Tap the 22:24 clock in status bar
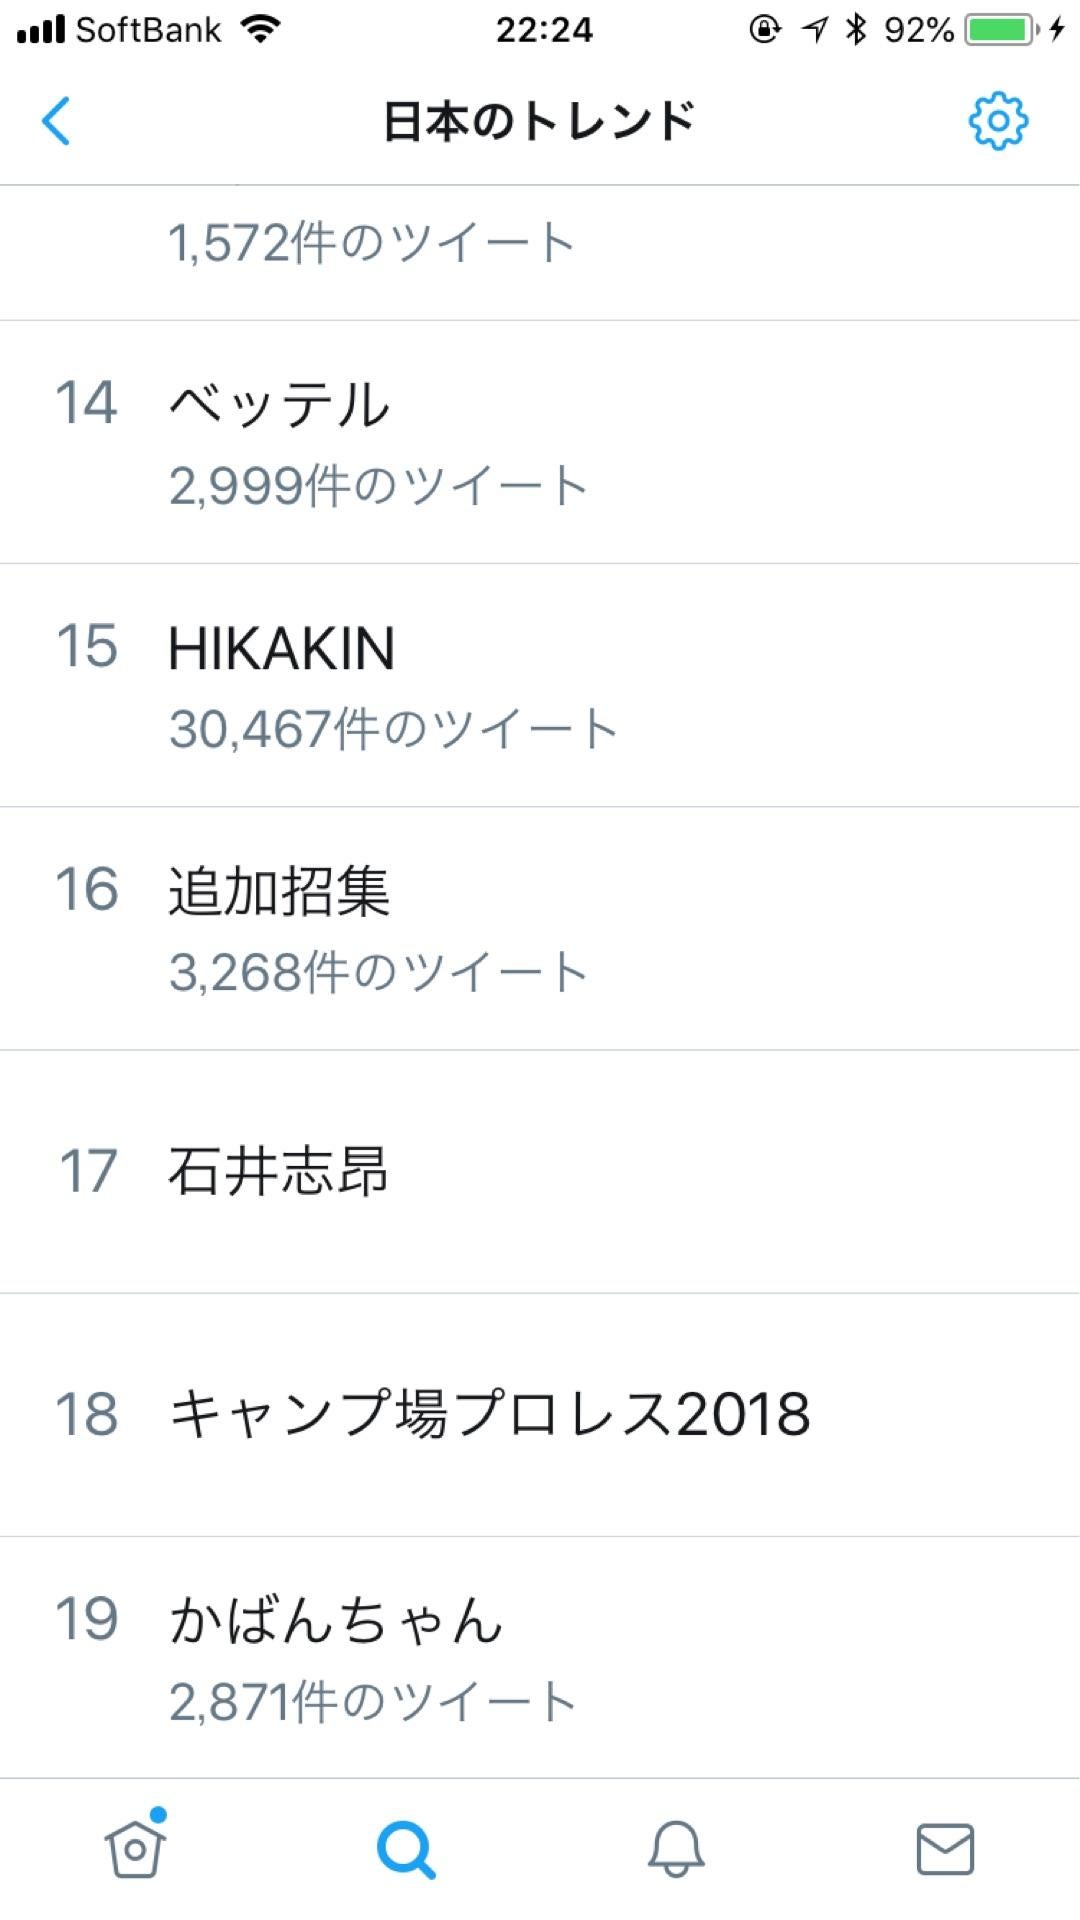 click(x=544, y=30)
